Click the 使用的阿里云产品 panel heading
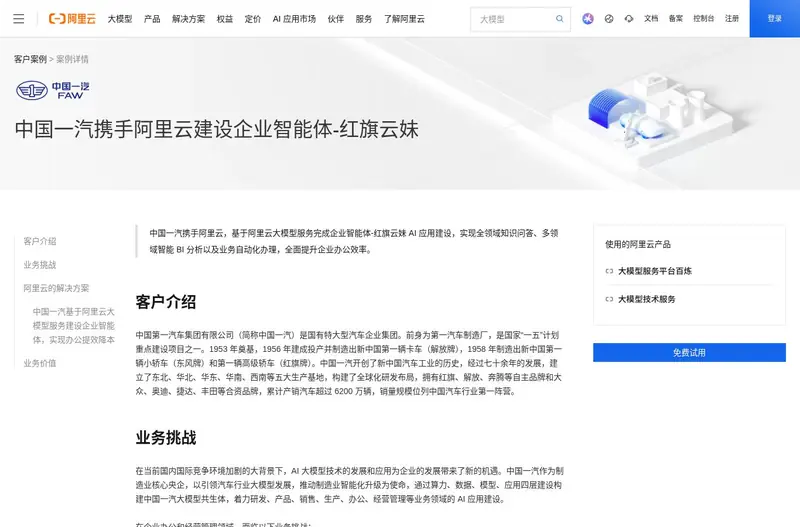Image resolution: width=800 pixels, height=527 pixels. point(638,244)
